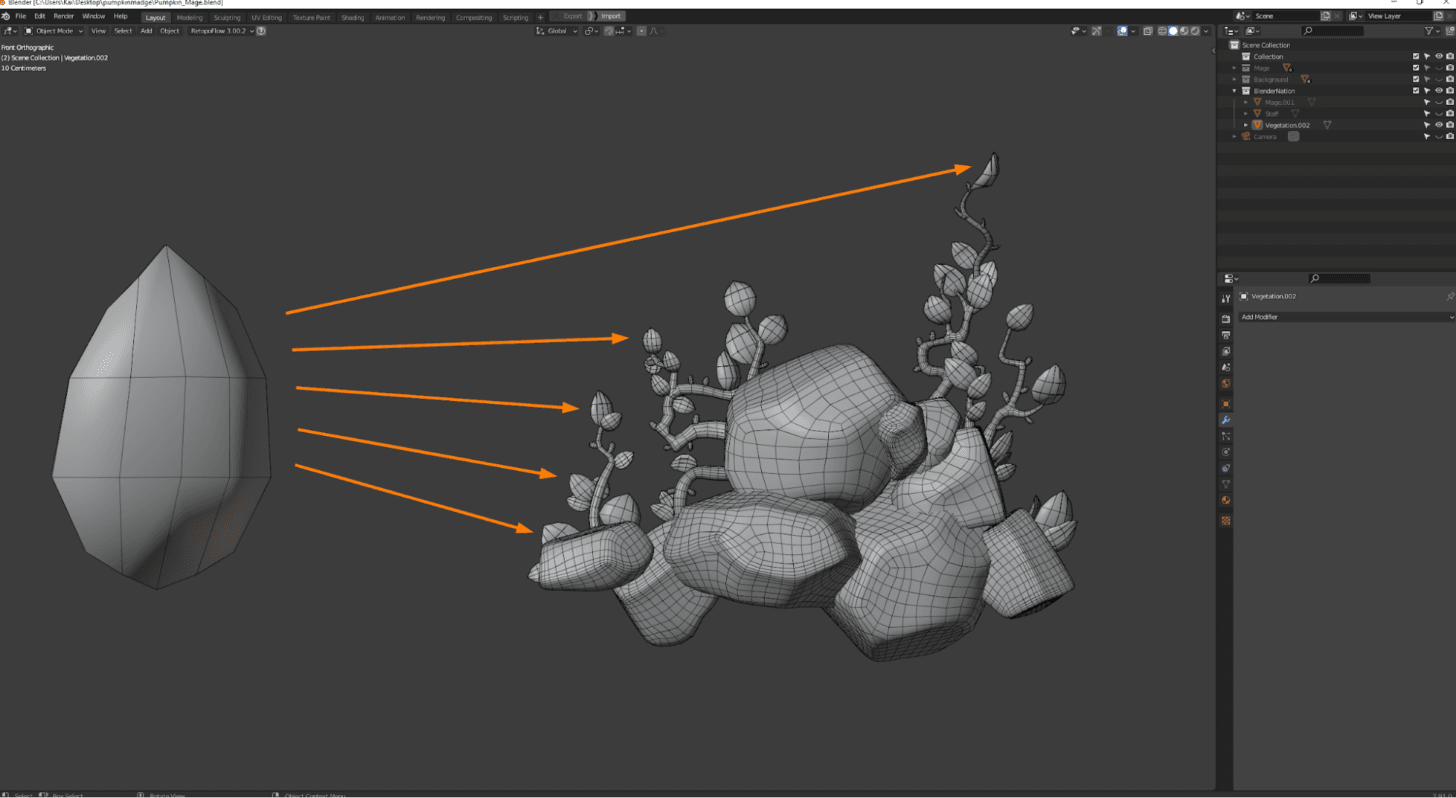Open the Render menu
The height and width of the screenshot is (798, 1456).
tap(63, 17)
